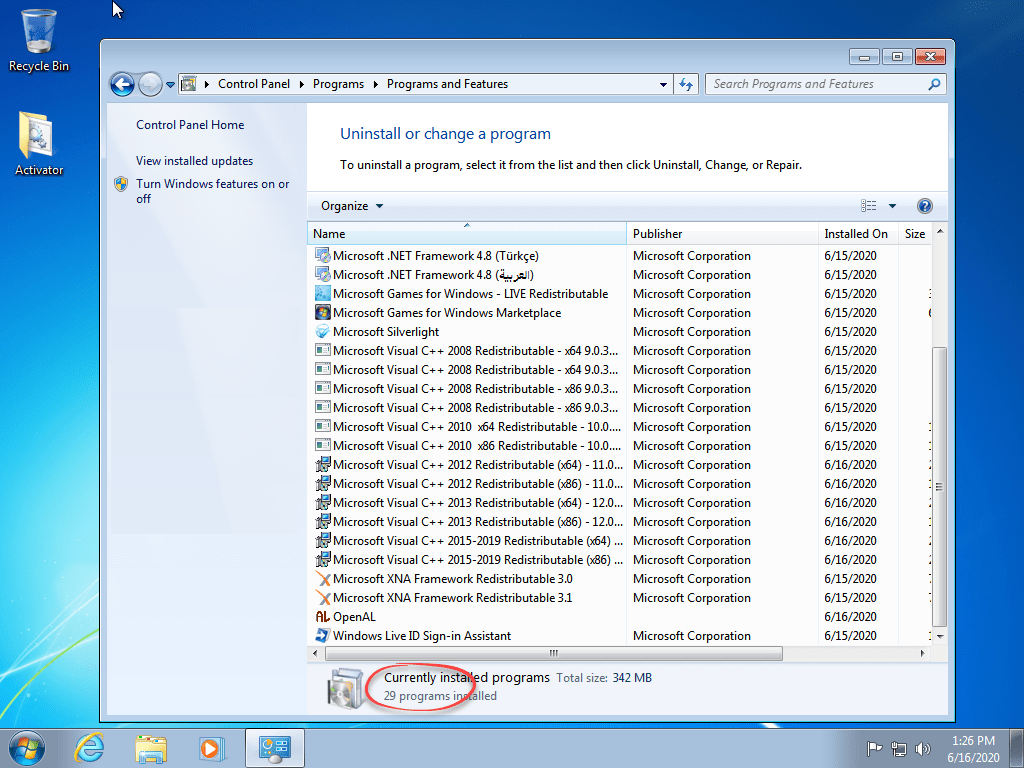The height and width of the screenshot is (768, 1024).
Task: Click '6/16/2020' date in OpenAL row
Action: point(850,616)
